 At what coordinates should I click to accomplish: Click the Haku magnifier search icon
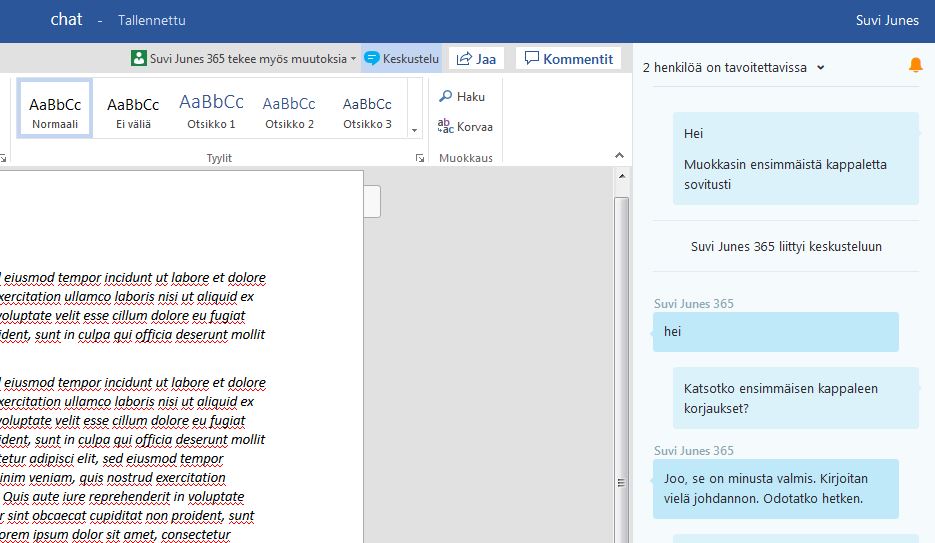446,97
